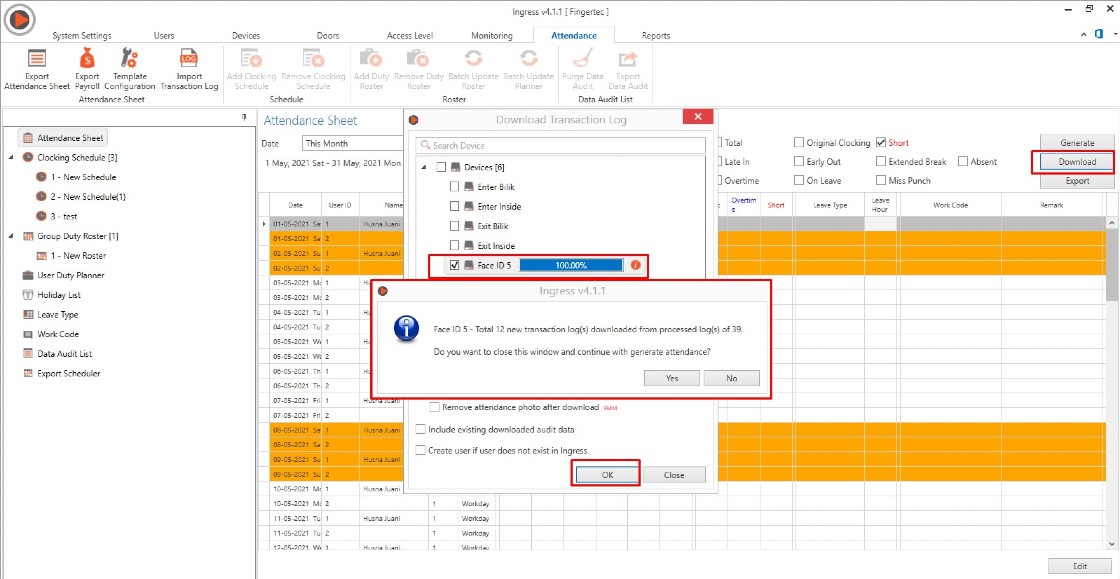Switch to Doors tab
1120x579 pixels.
tap(328, 36)
